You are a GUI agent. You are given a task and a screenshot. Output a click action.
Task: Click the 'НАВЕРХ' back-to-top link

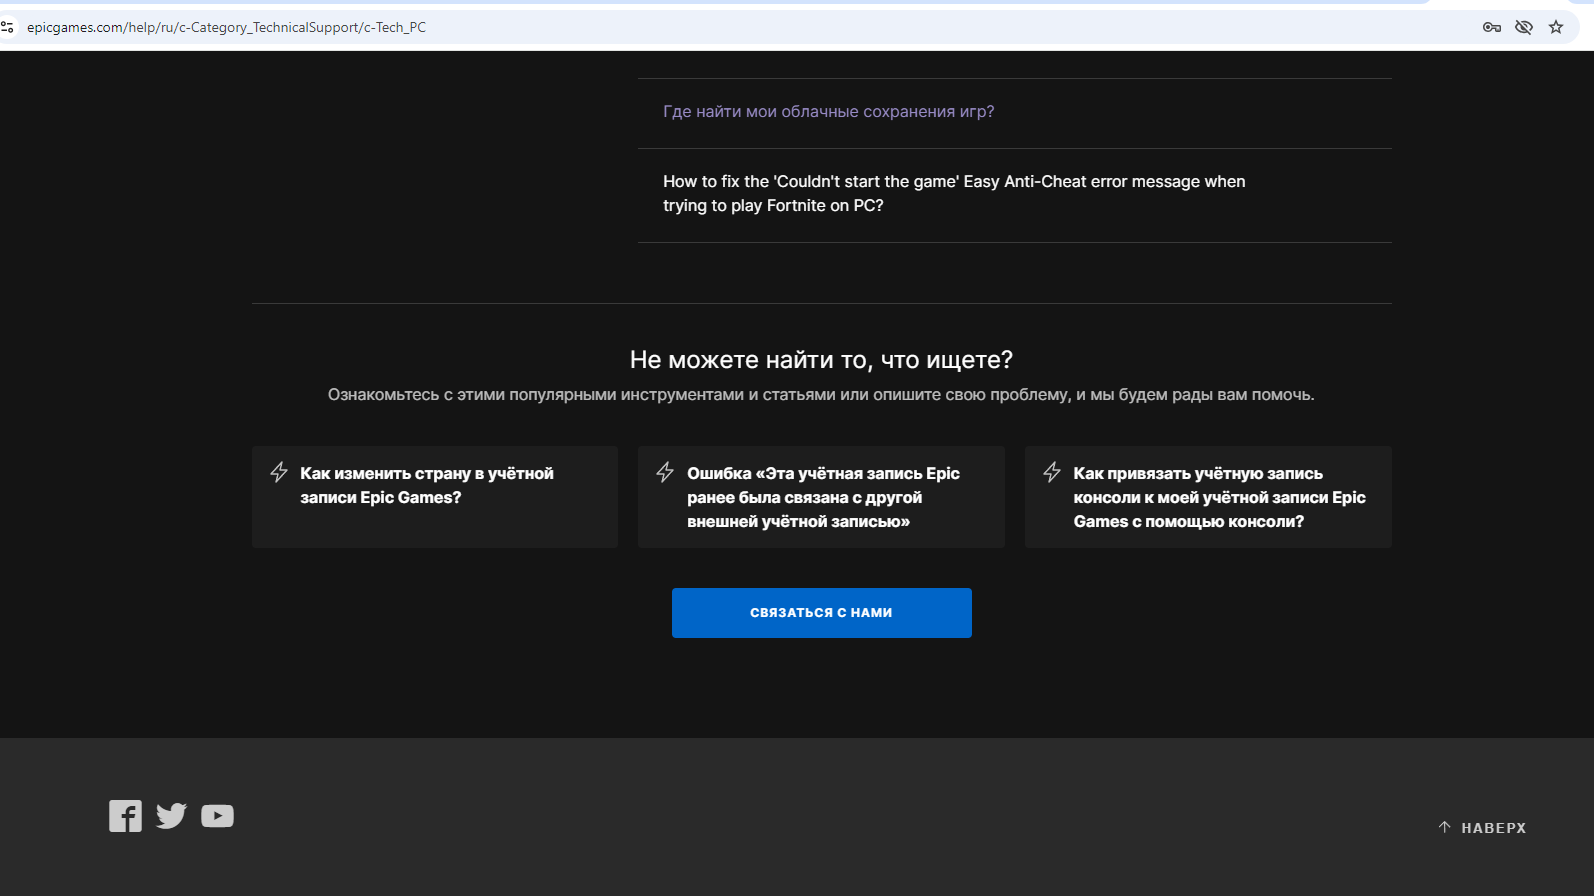1482,828
